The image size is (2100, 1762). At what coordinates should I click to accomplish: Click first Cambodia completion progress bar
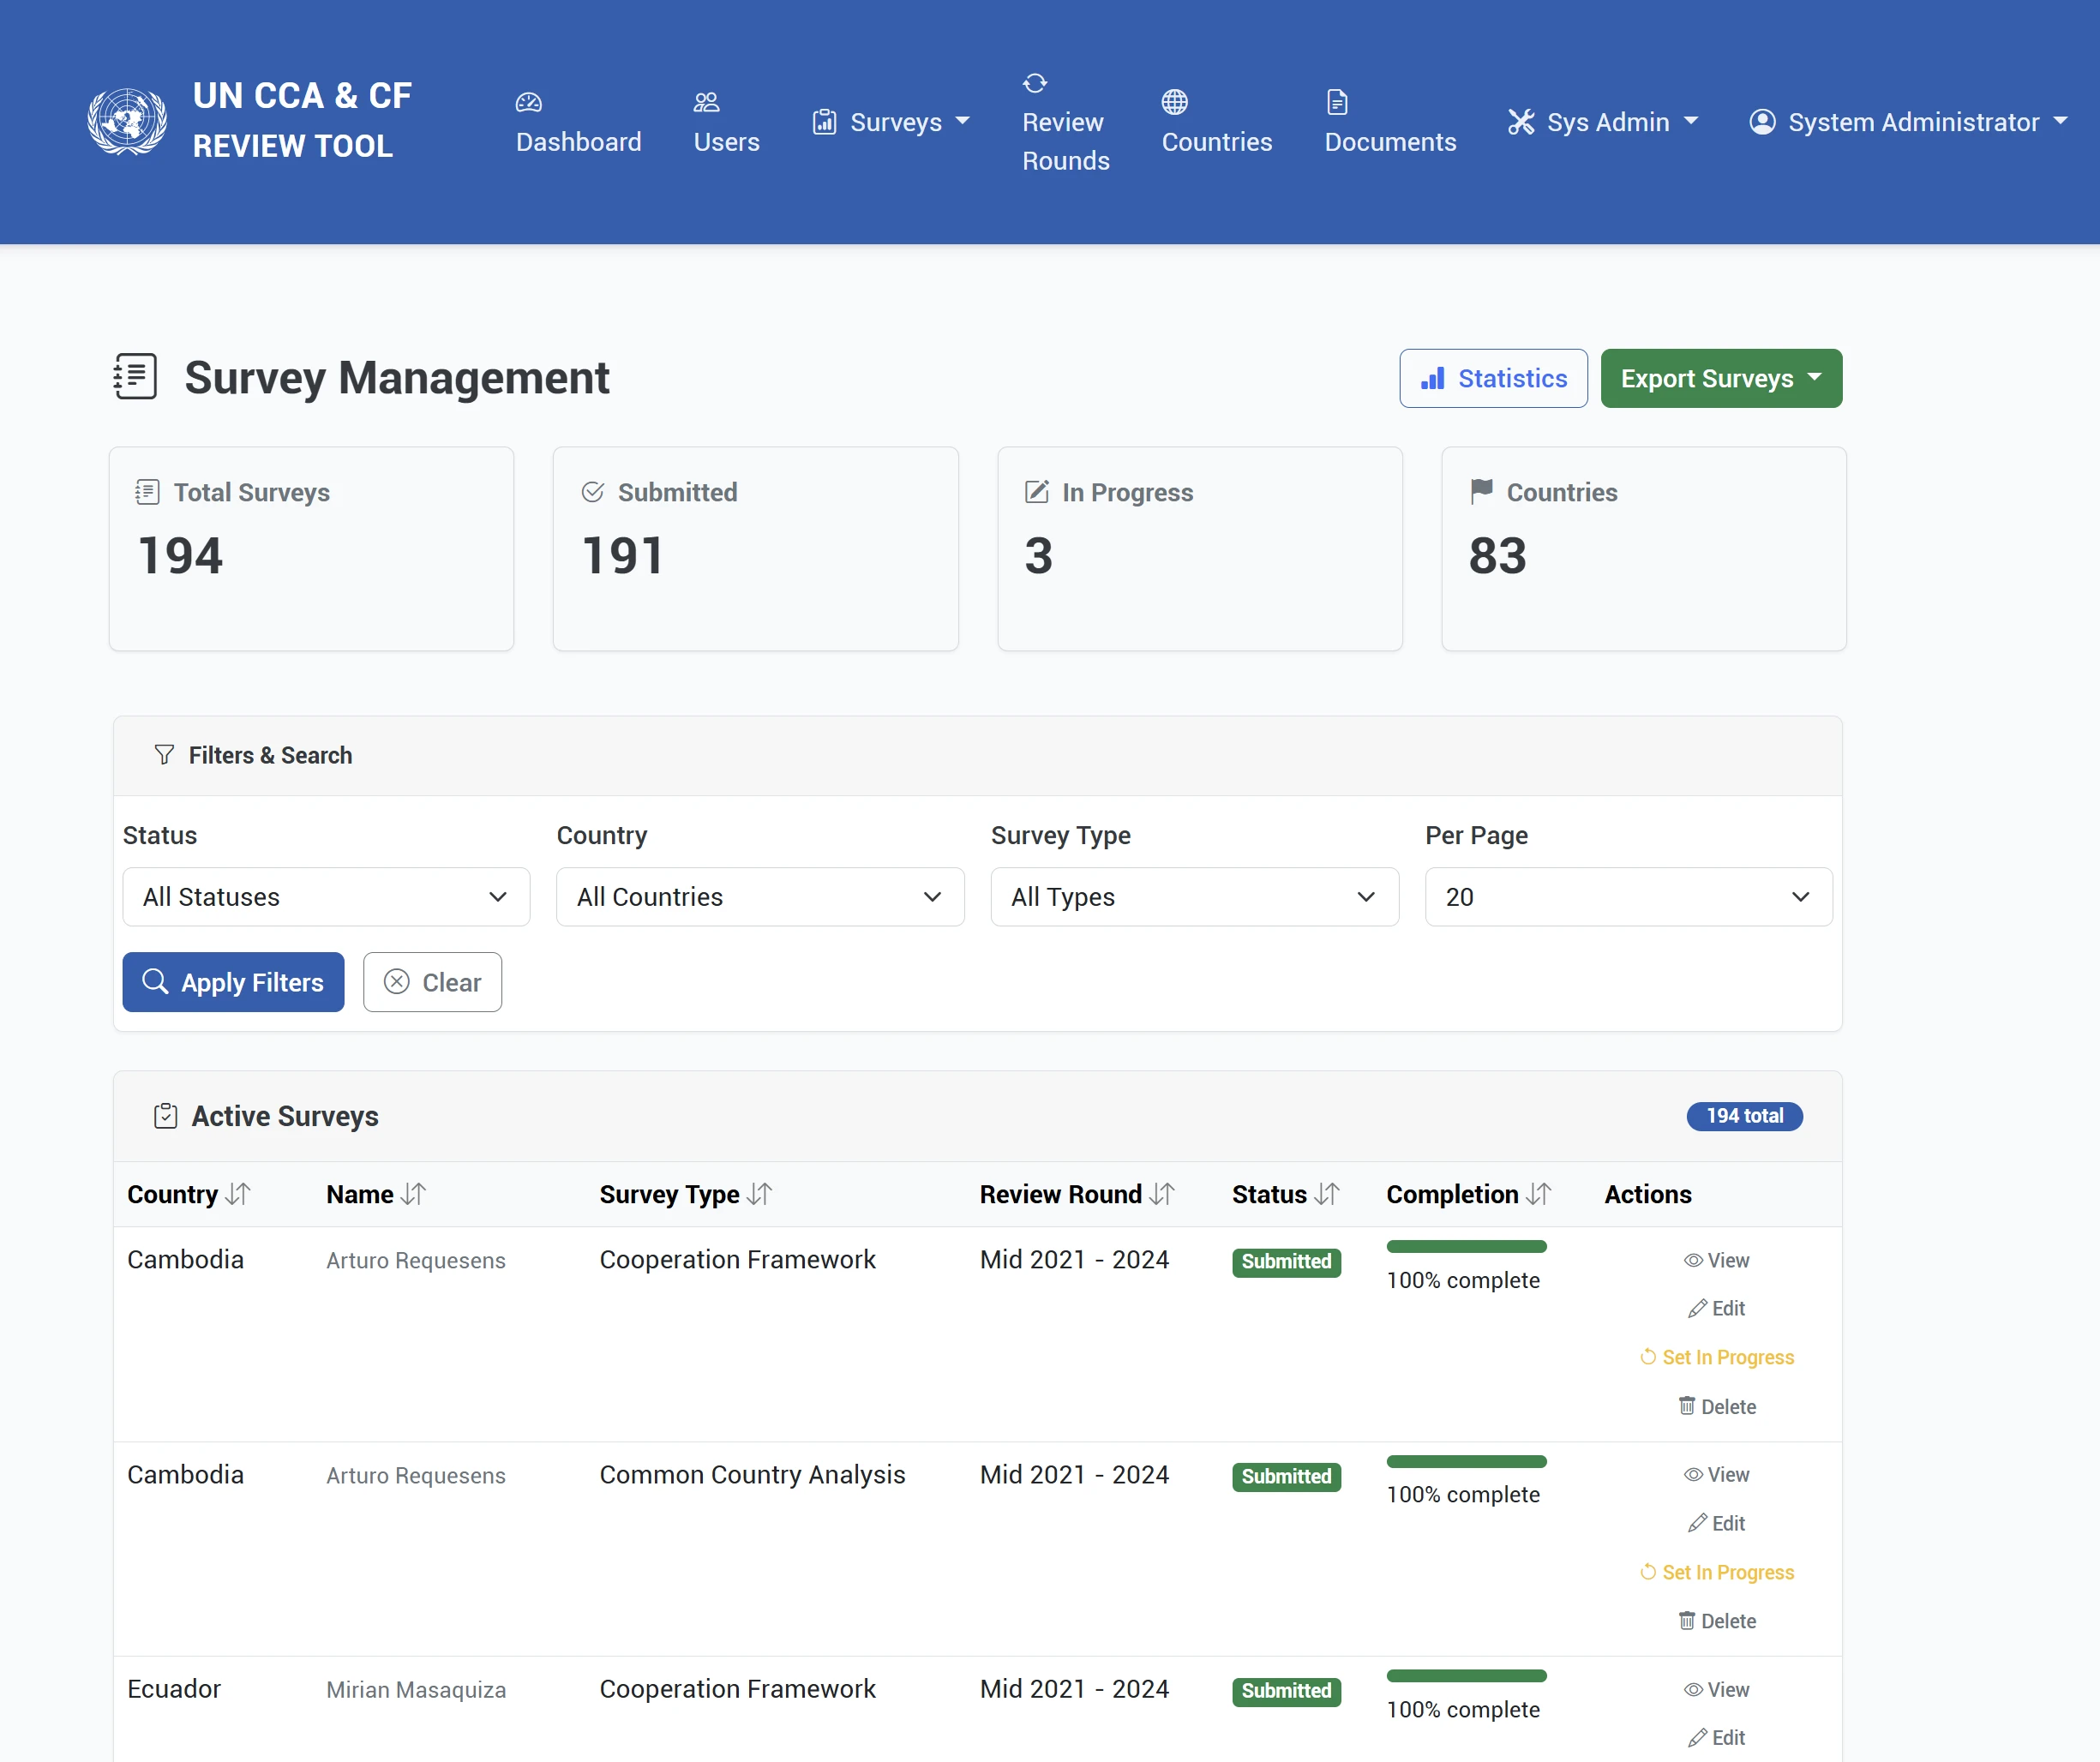point(1466,1246)
